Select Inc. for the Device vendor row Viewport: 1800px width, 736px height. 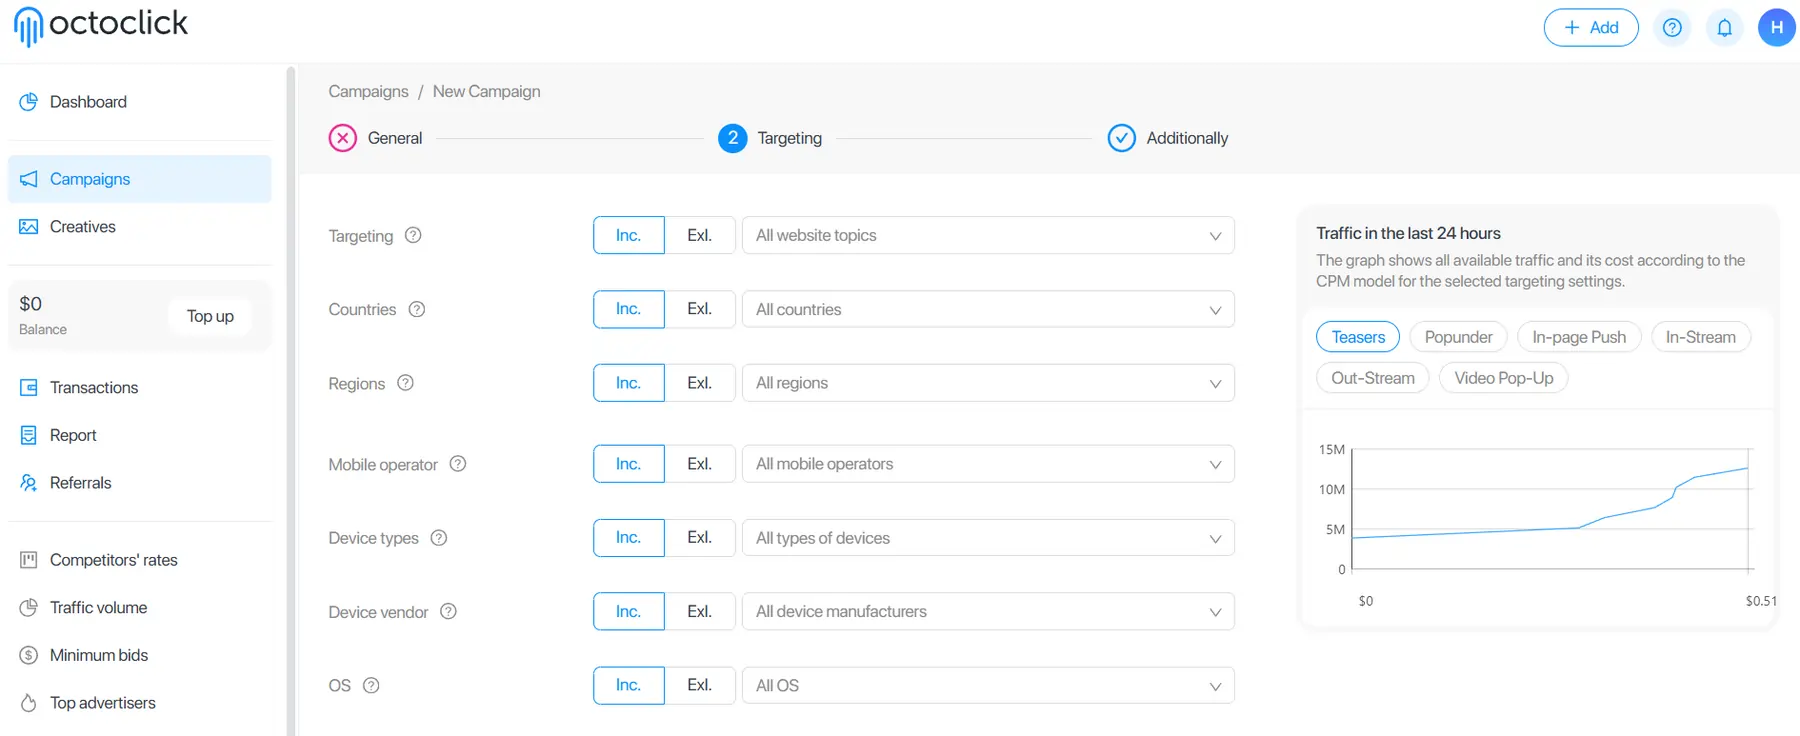coord(629,611)
